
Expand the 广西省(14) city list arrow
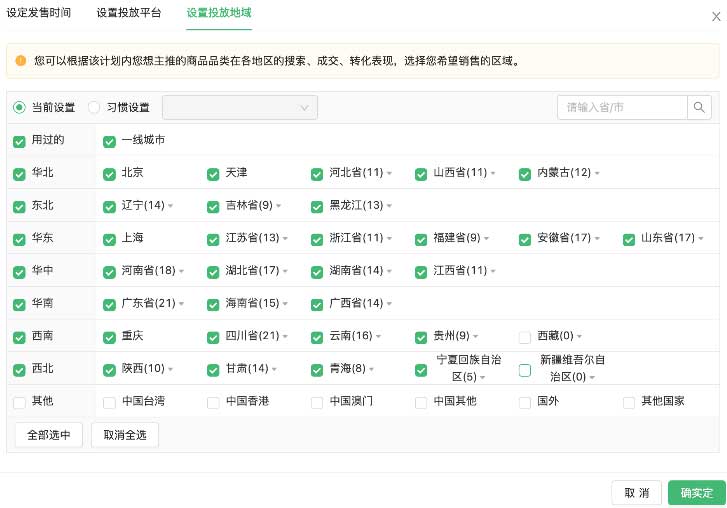pyautogui.click(x=389, y=304)
